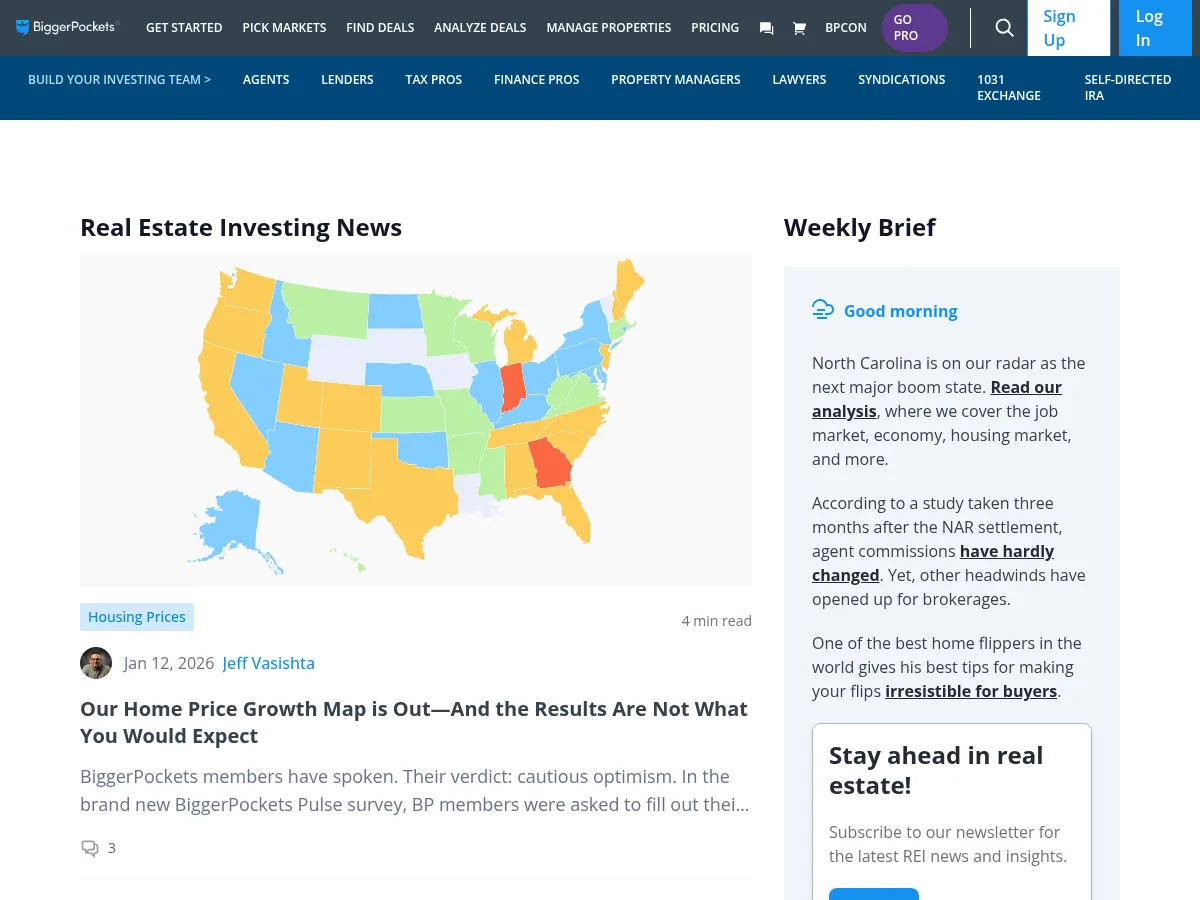Open the Analyze Deals menu
The width and height of the screenshot is (1200, 900).
(x=480, y=27)
